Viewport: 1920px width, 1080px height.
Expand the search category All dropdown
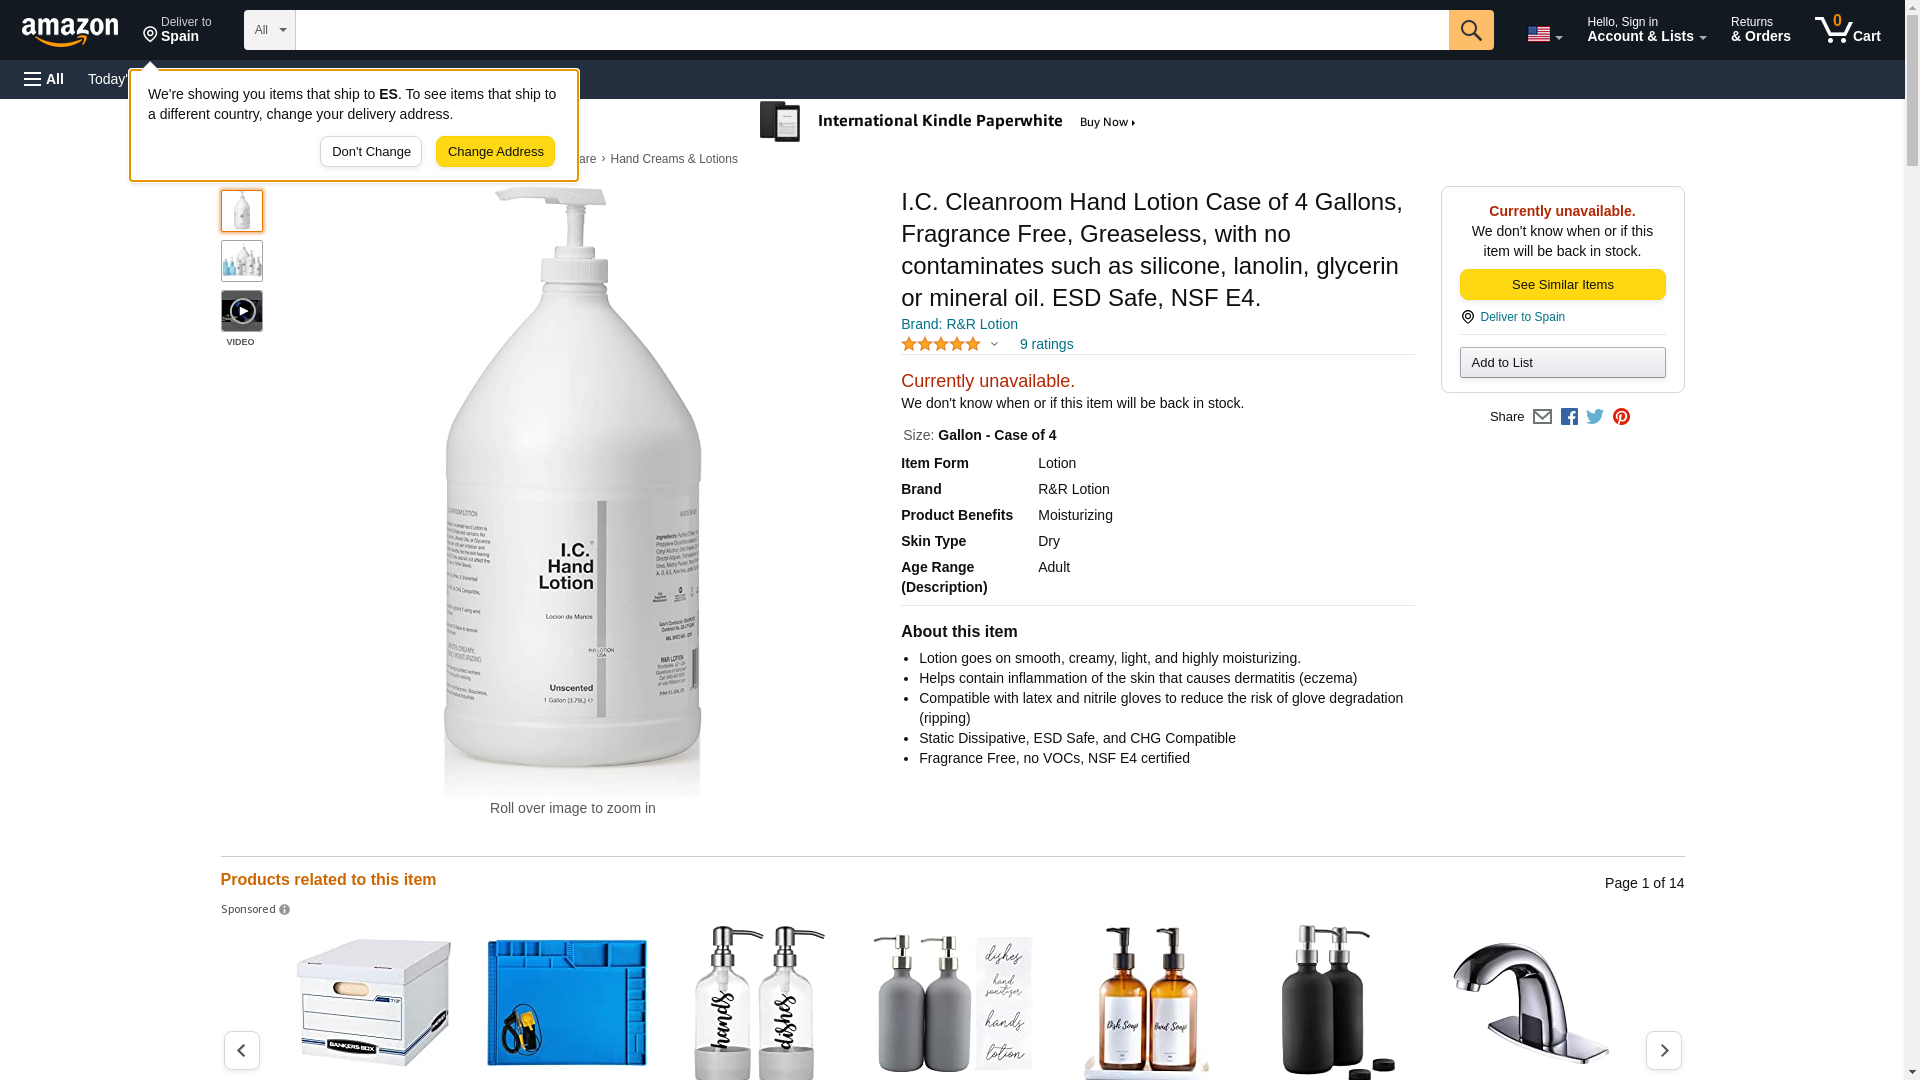pyautogui.click(x=270, y=30)
